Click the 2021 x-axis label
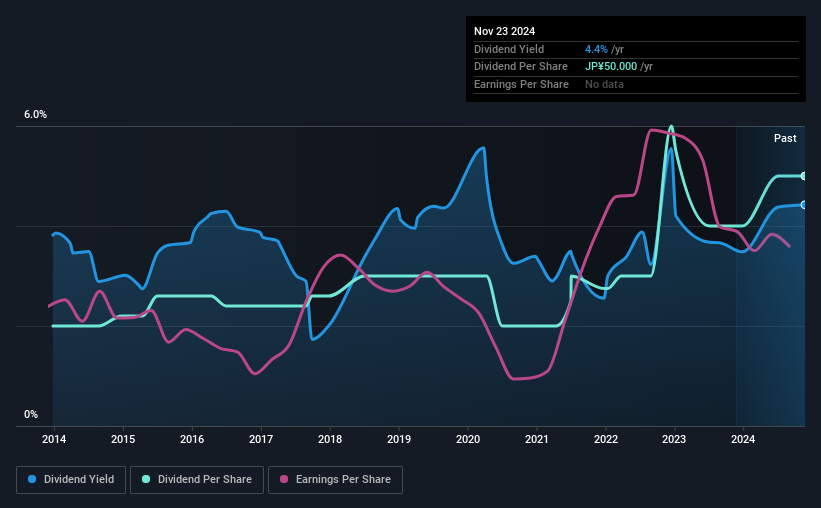Screen dimensions: 821x508 (537, 439)
